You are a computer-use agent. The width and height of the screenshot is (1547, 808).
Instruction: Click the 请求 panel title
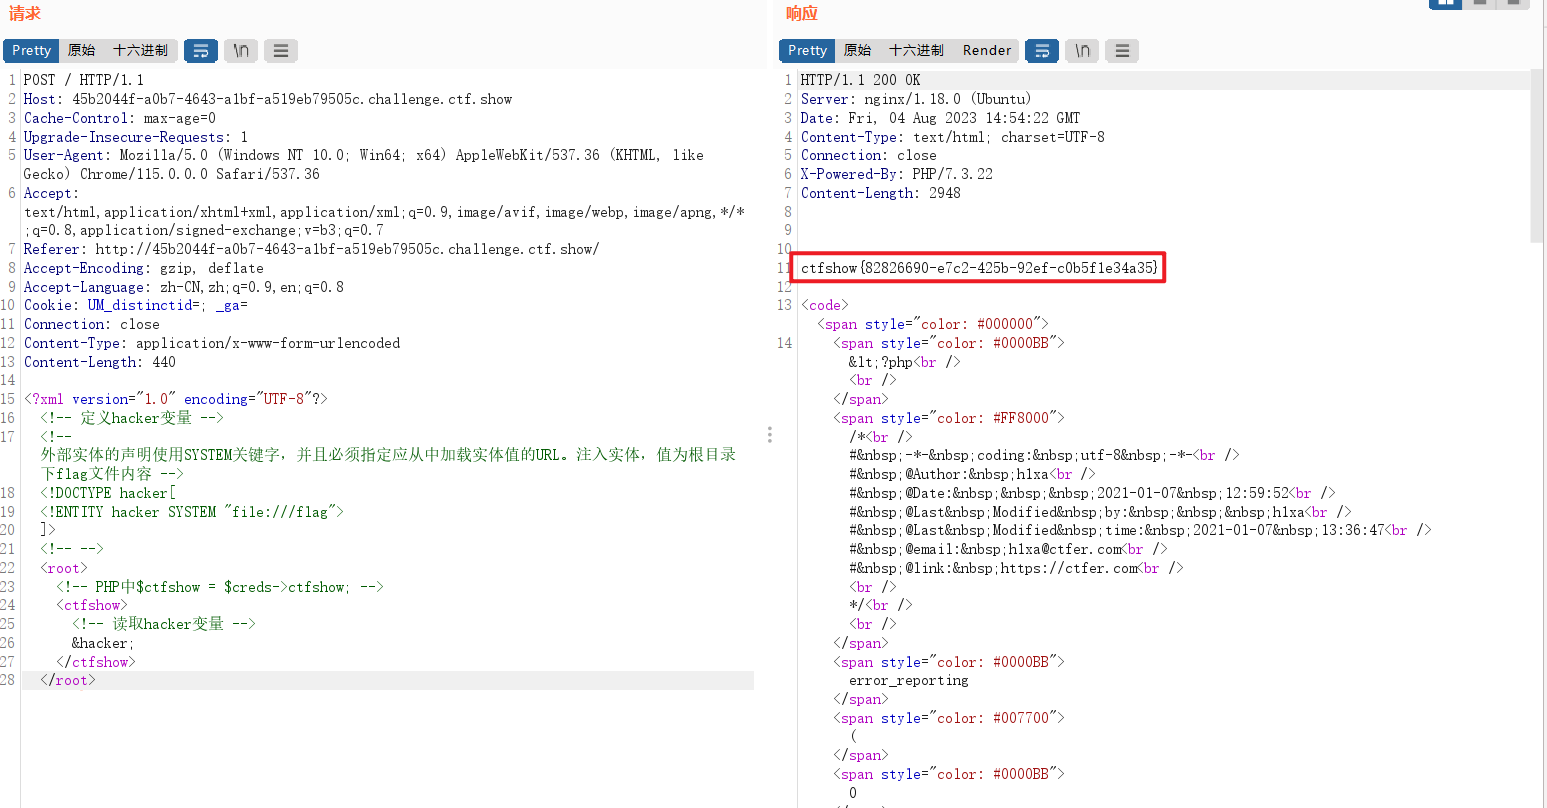point(25,13)
